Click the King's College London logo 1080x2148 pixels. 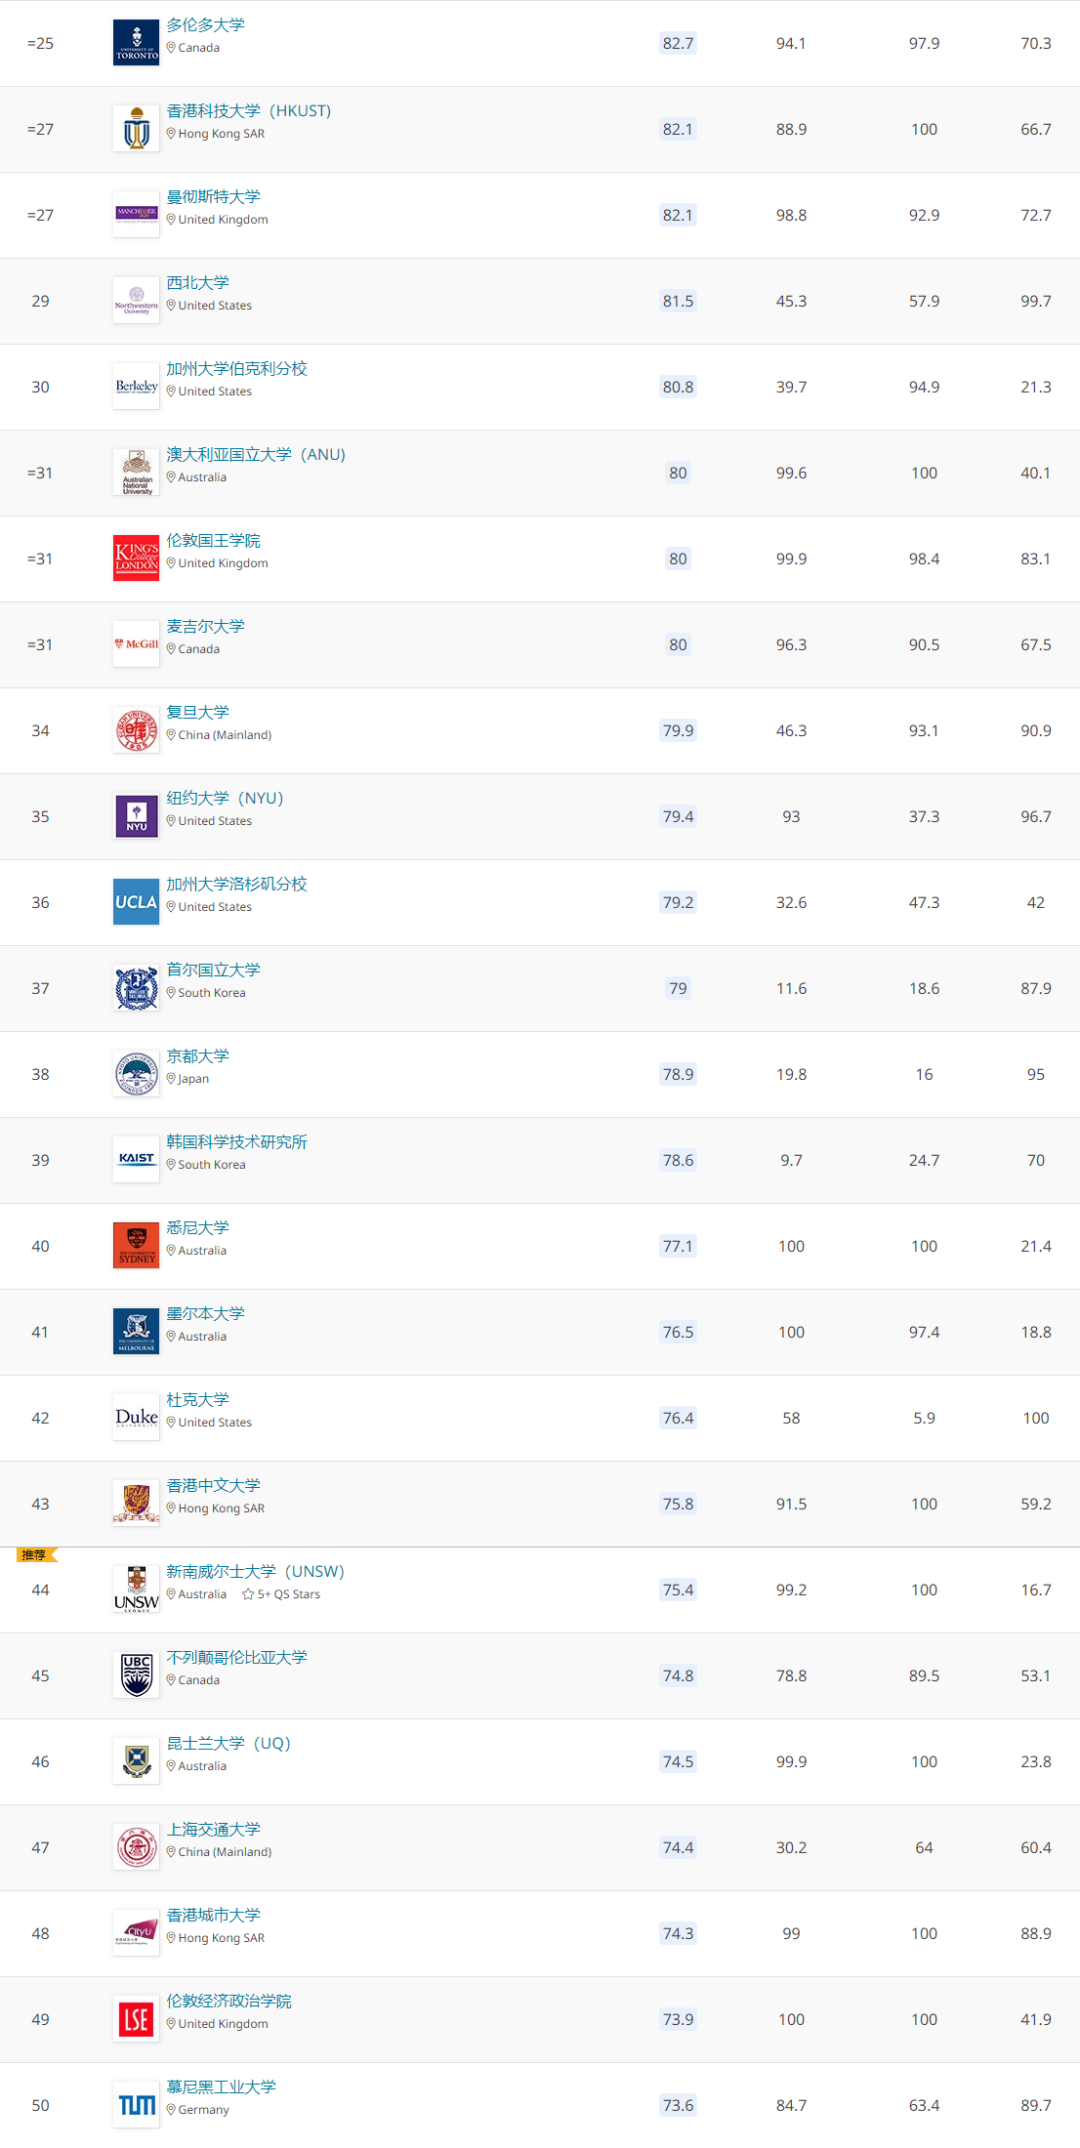pos(136,558)
